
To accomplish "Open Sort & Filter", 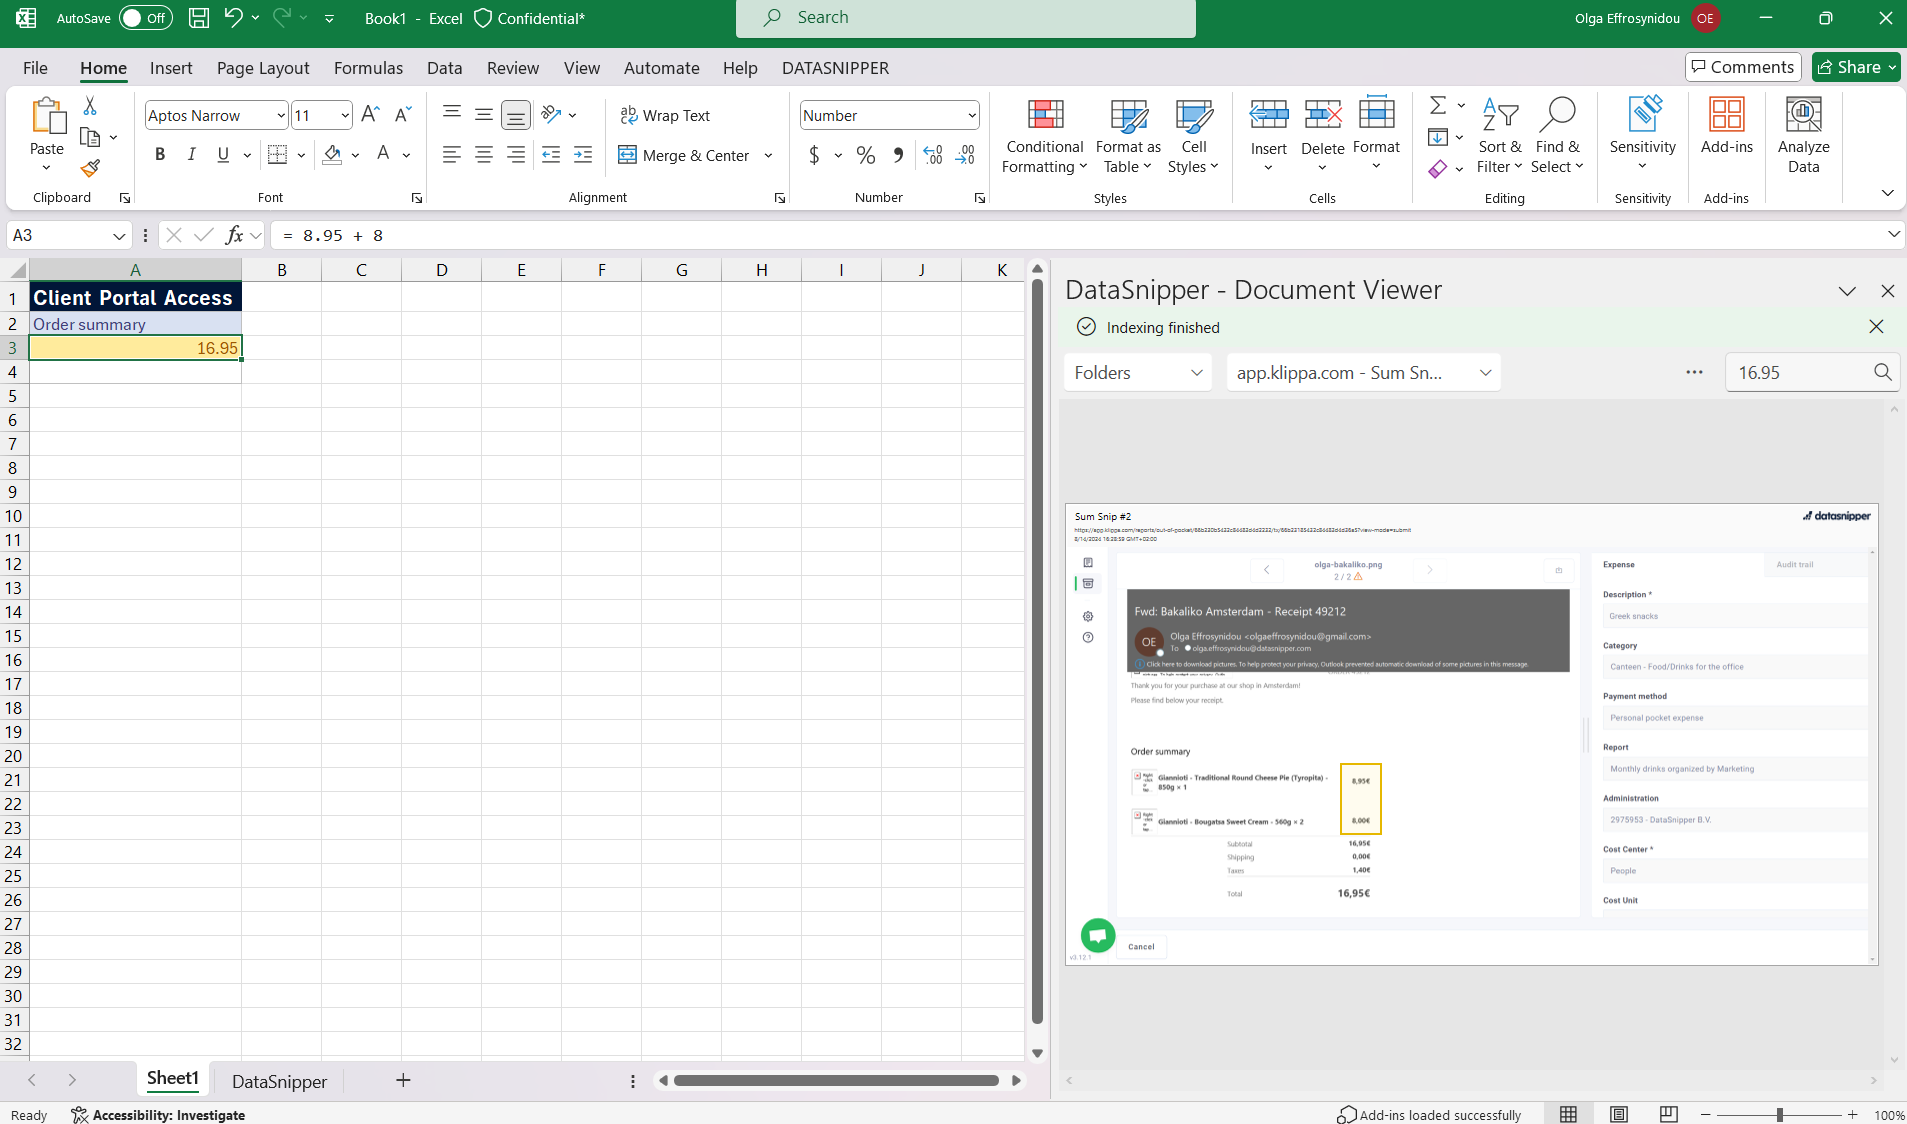I will (1500, 137).
